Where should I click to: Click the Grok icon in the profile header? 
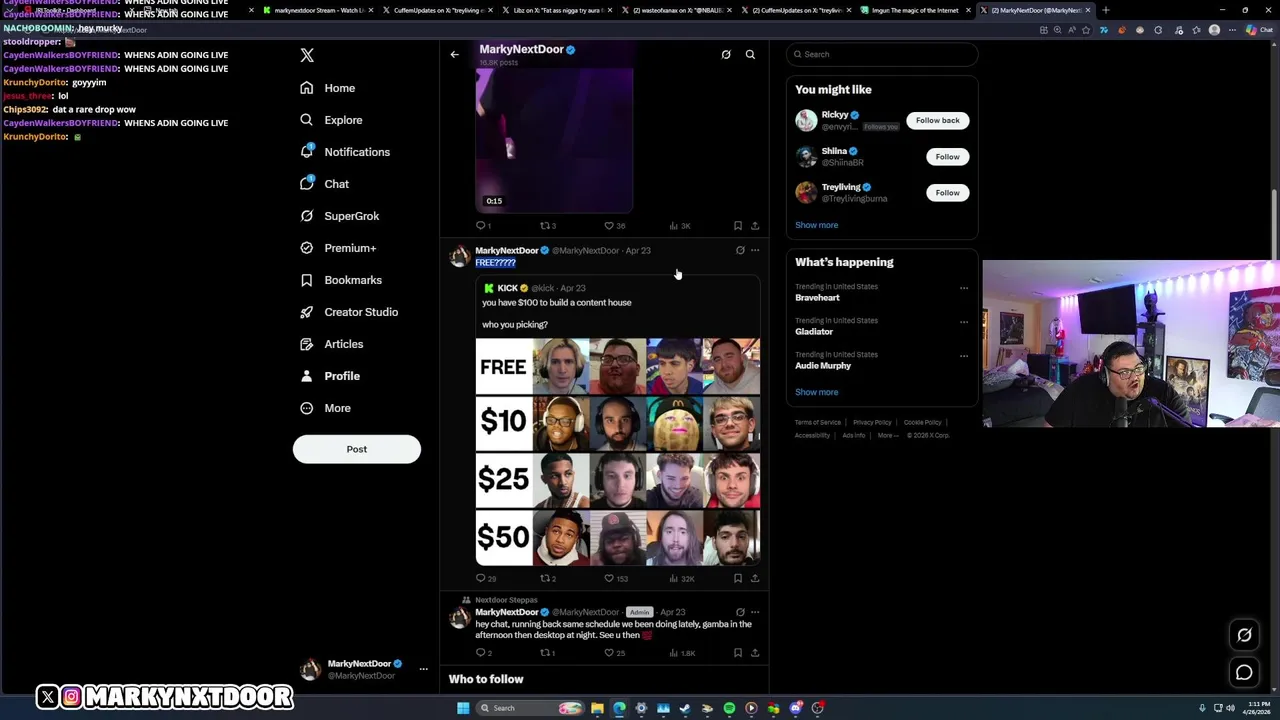pyautogui.click(x=726, y=54)
